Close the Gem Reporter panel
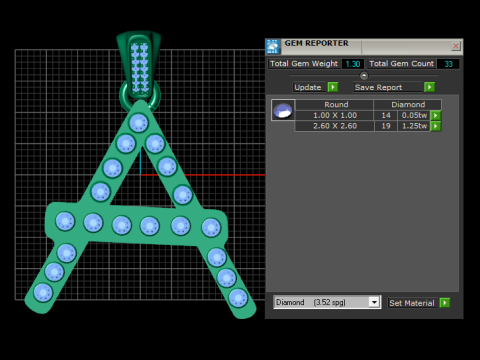 pos(456,46)
